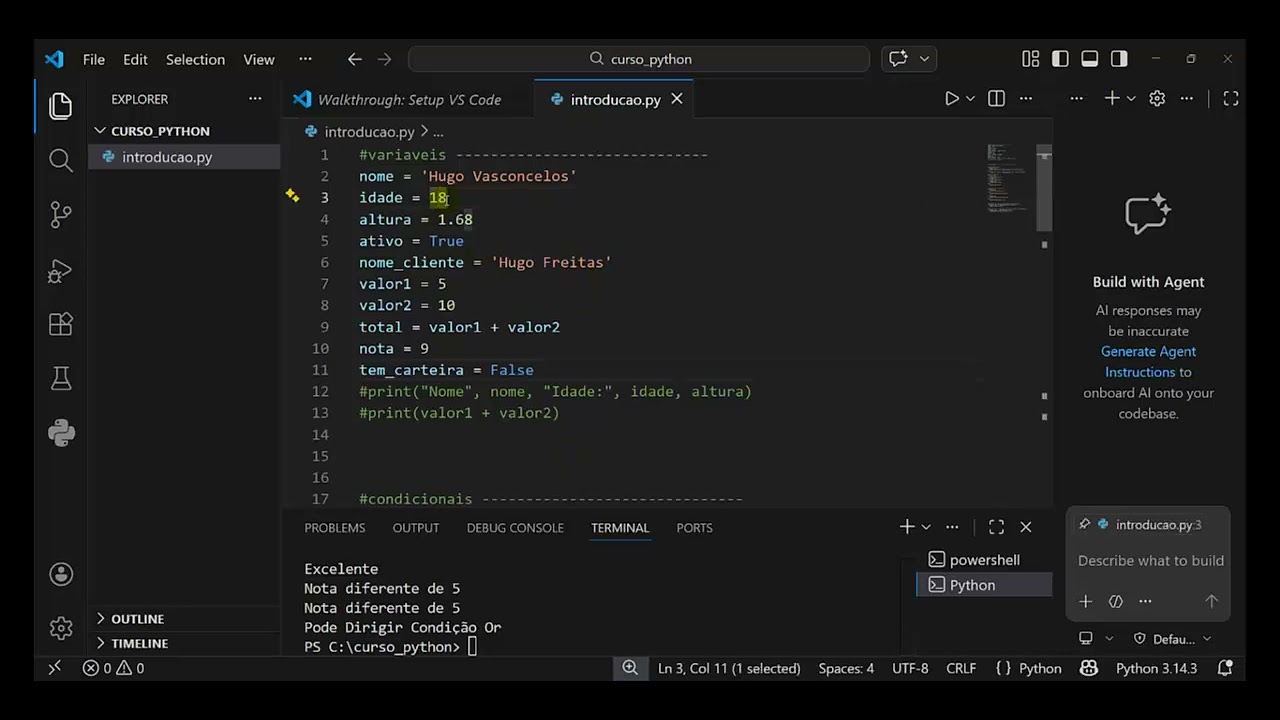Click the zoom magnifier in status bar
Image resolution: width=1280 pixels, height=720 pixels.
pos(630,668)
